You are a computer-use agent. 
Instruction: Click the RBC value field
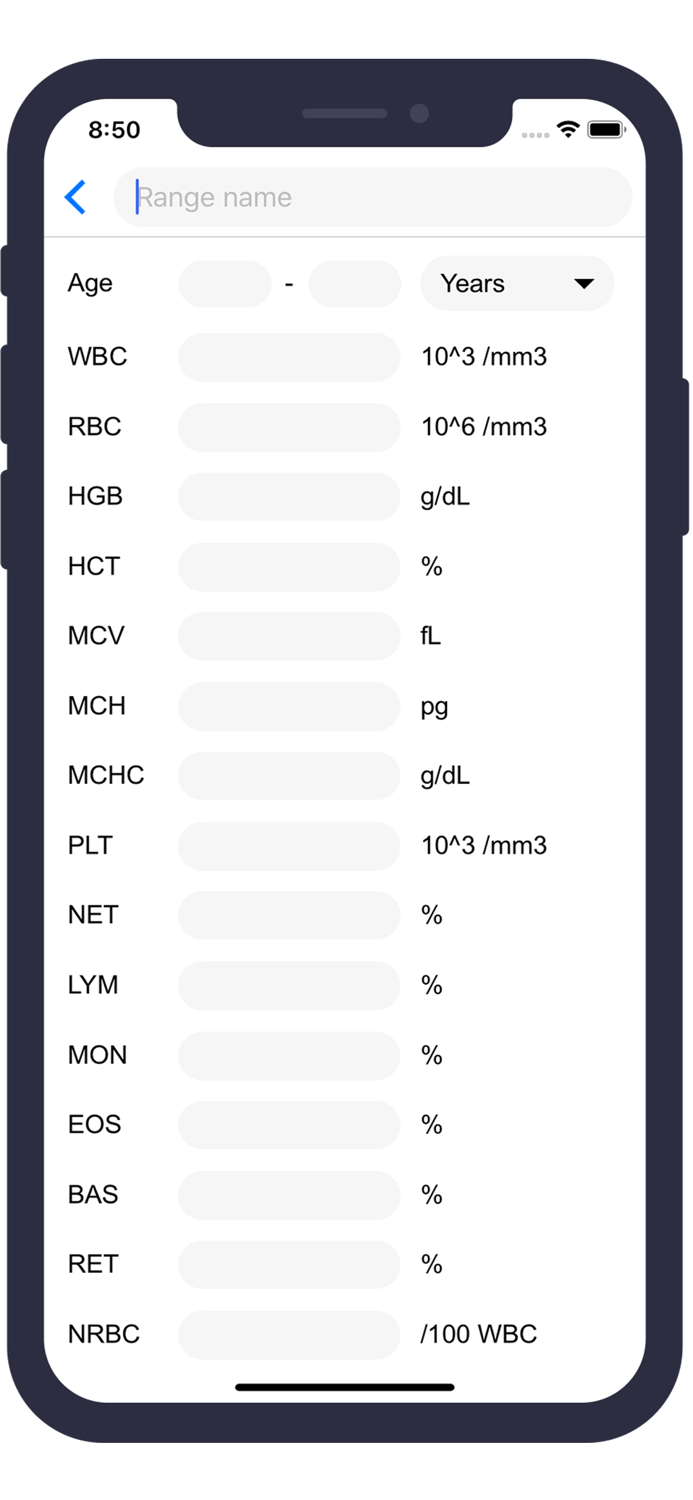click(288, 427)
